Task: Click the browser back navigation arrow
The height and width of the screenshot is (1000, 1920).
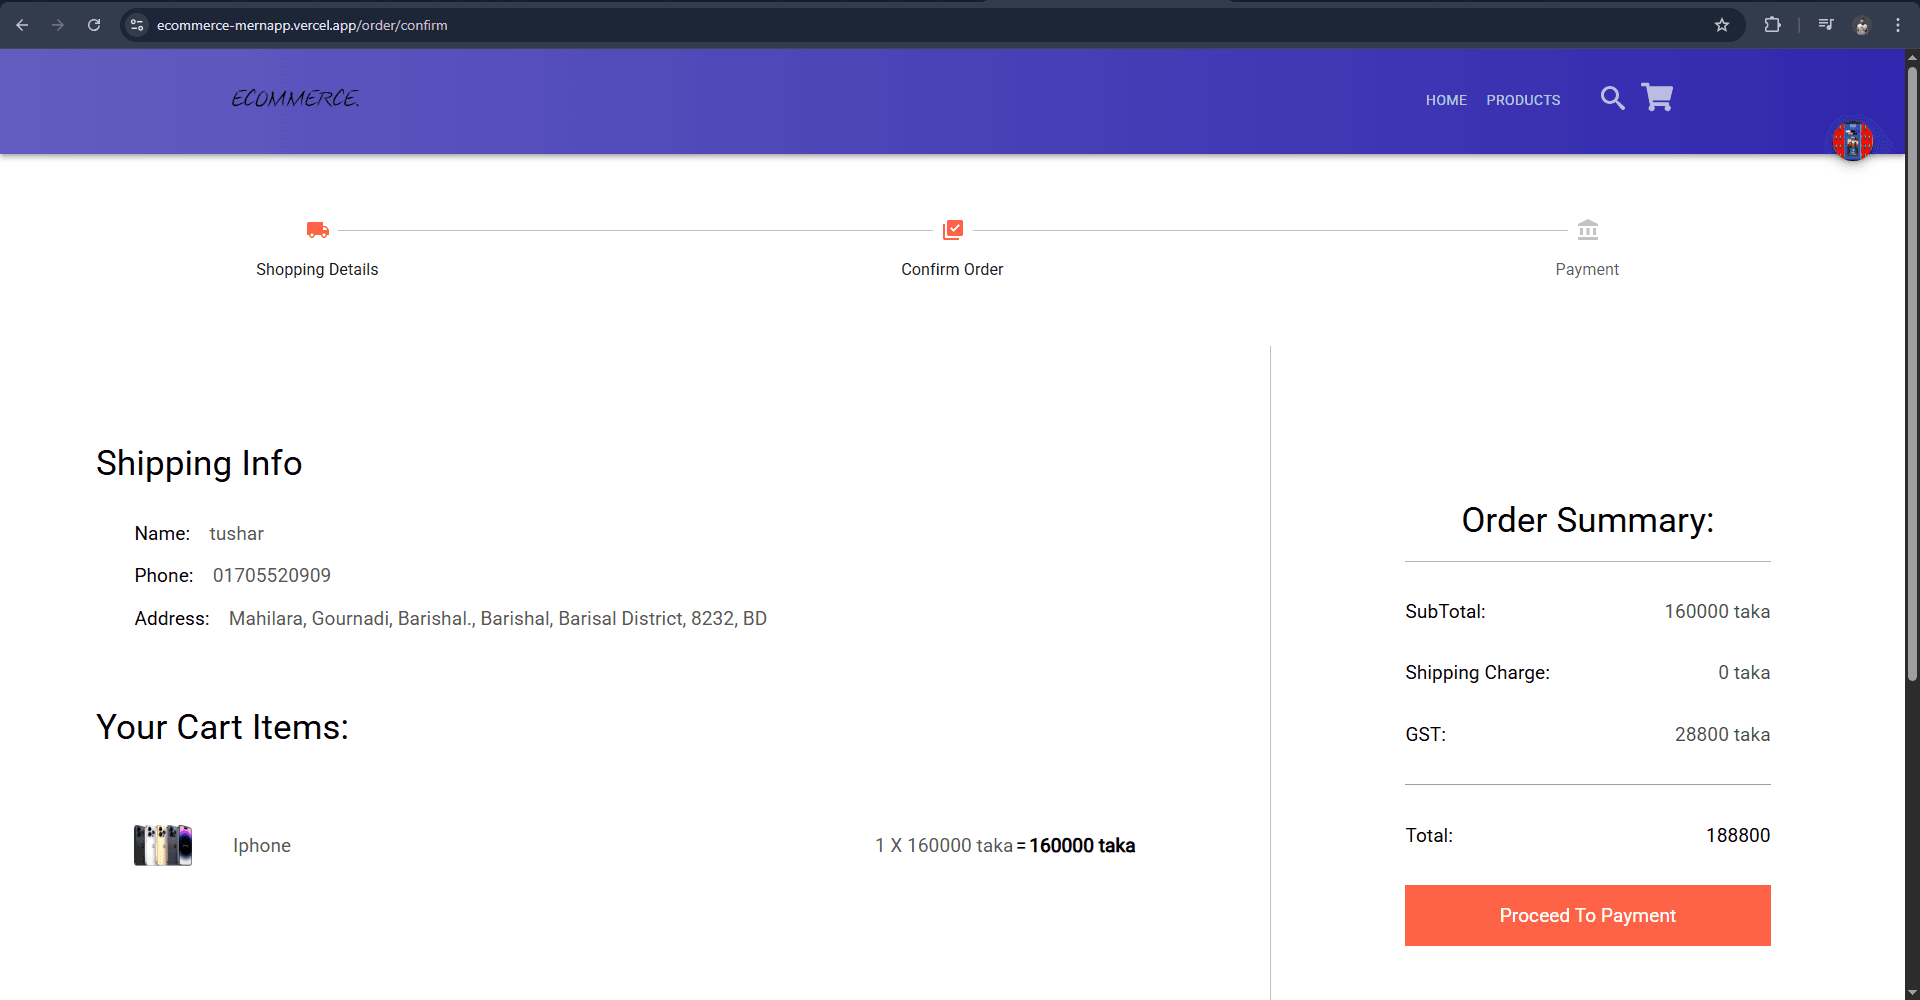Action: 22,25
